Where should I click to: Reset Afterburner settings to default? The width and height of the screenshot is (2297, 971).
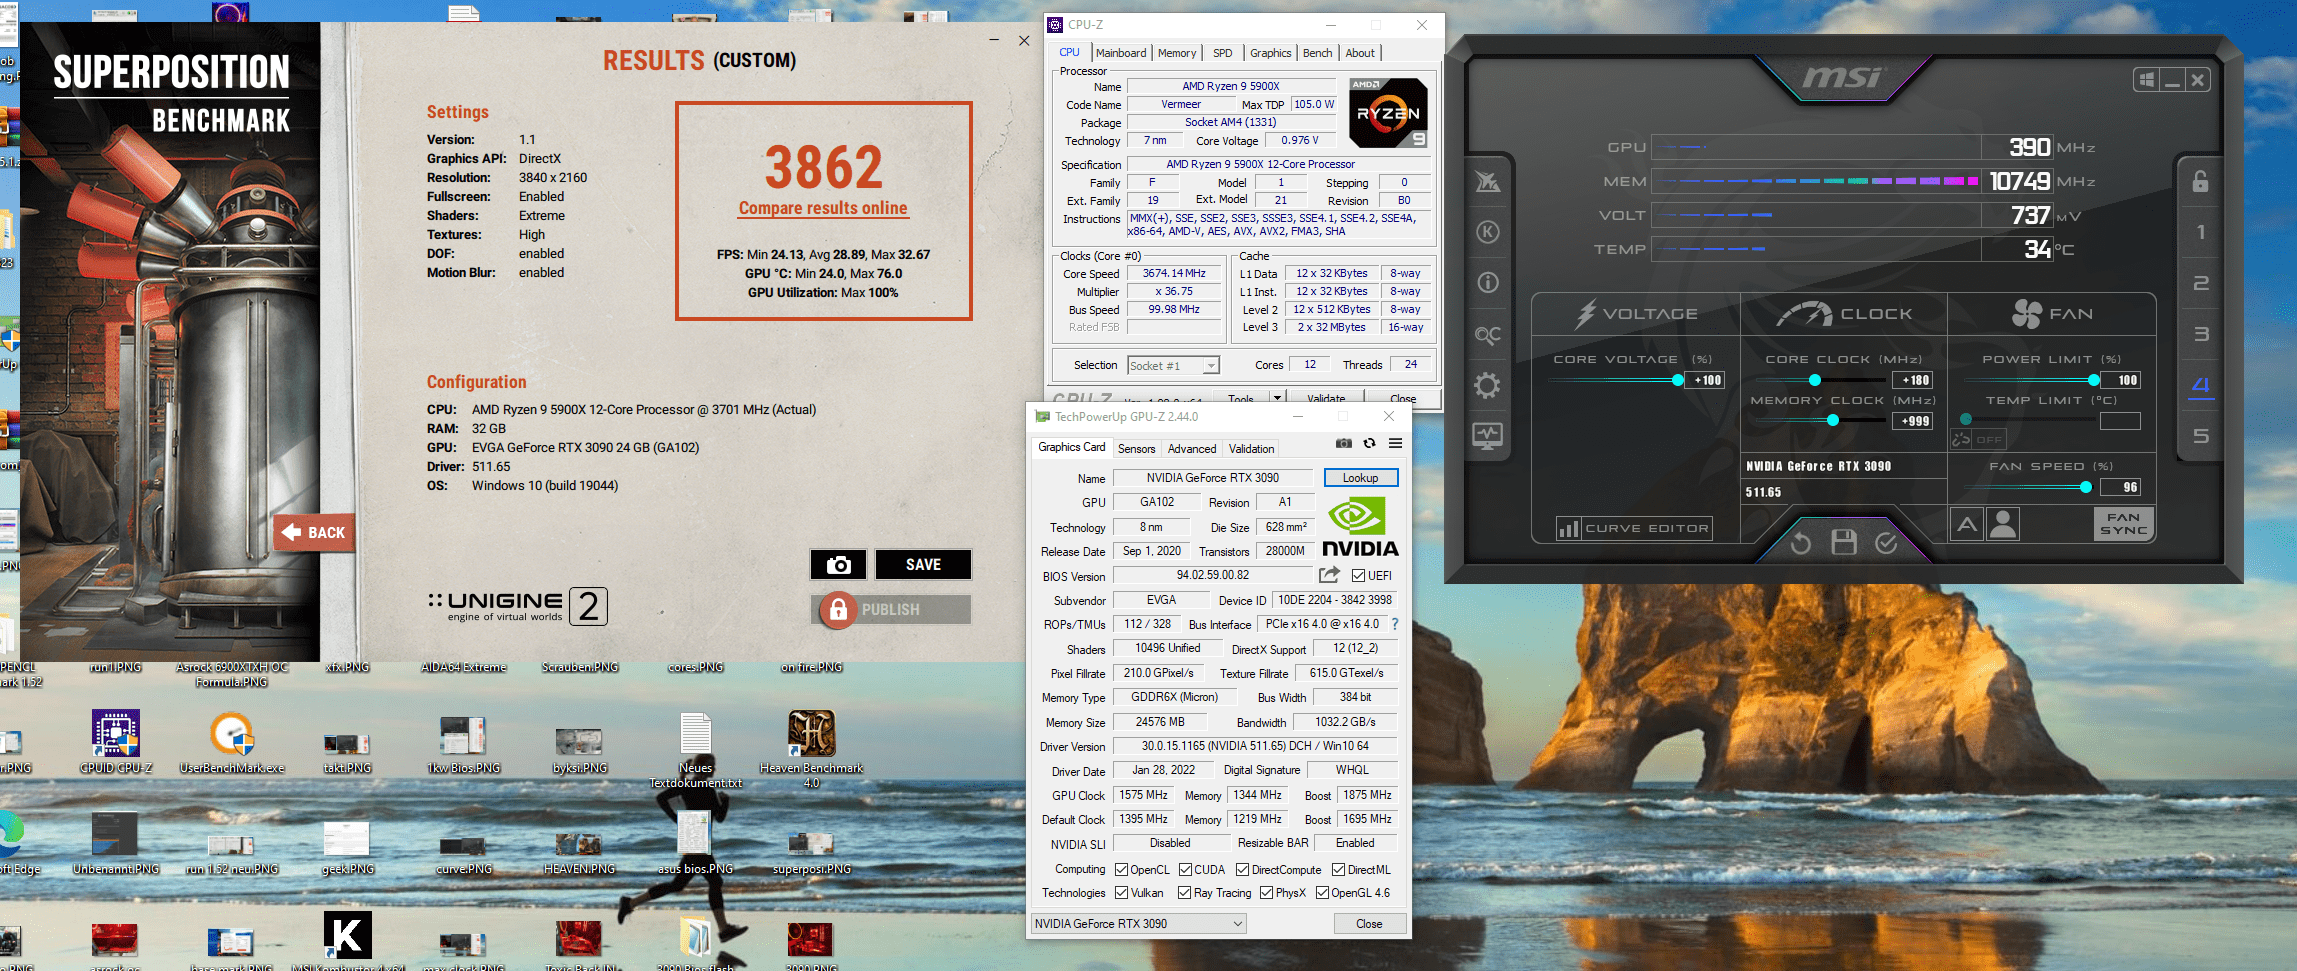pyautogui.click(x=1801, y=543)
